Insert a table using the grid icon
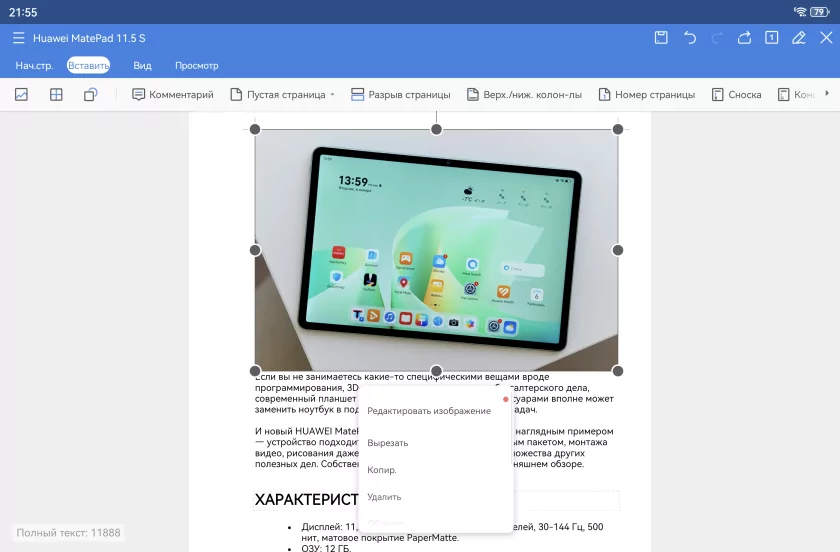 (x=56, y=94)
